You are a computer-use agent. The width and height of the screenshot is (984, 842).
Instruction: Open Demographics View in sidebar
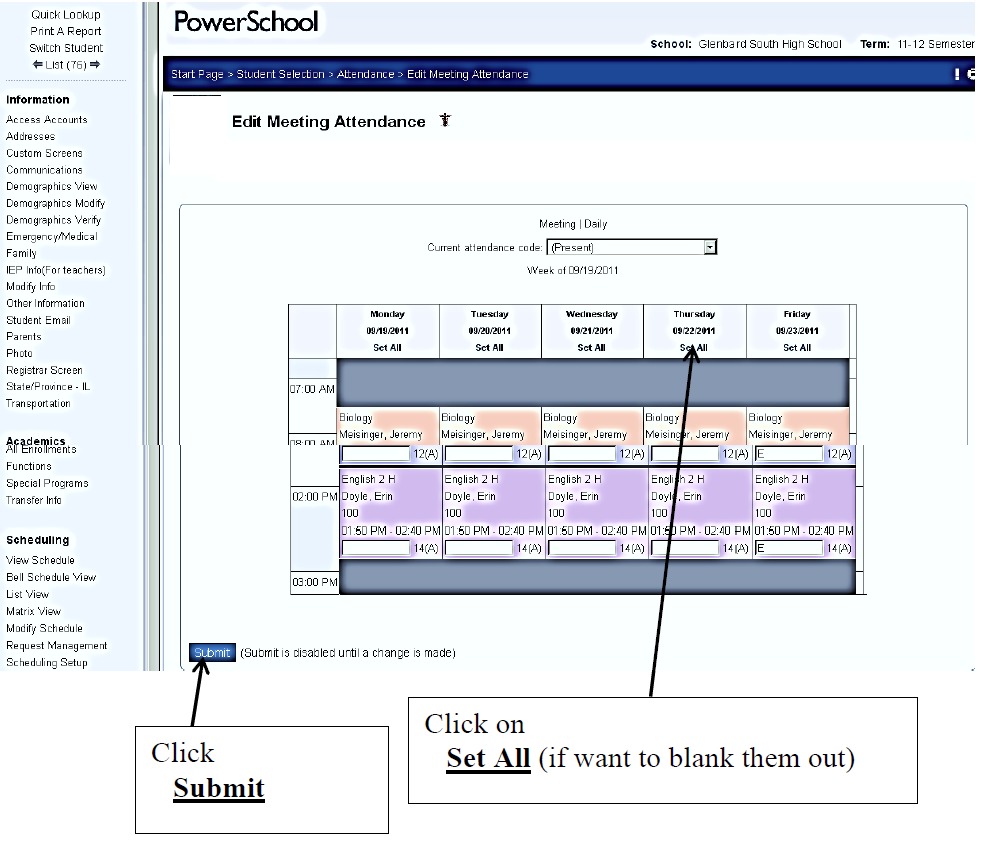(x=52, y=186)
